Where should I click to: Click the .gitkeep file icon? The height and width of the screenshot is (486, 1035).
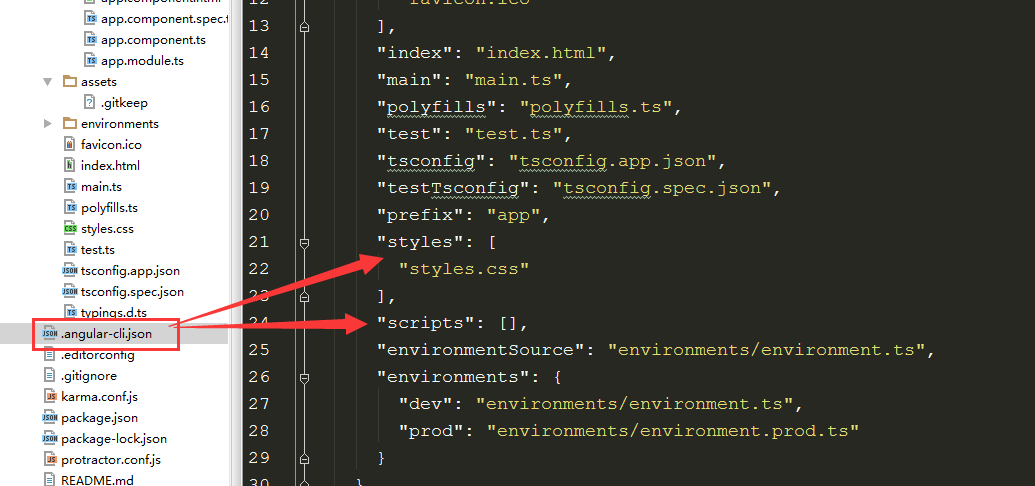coord(89,102)
